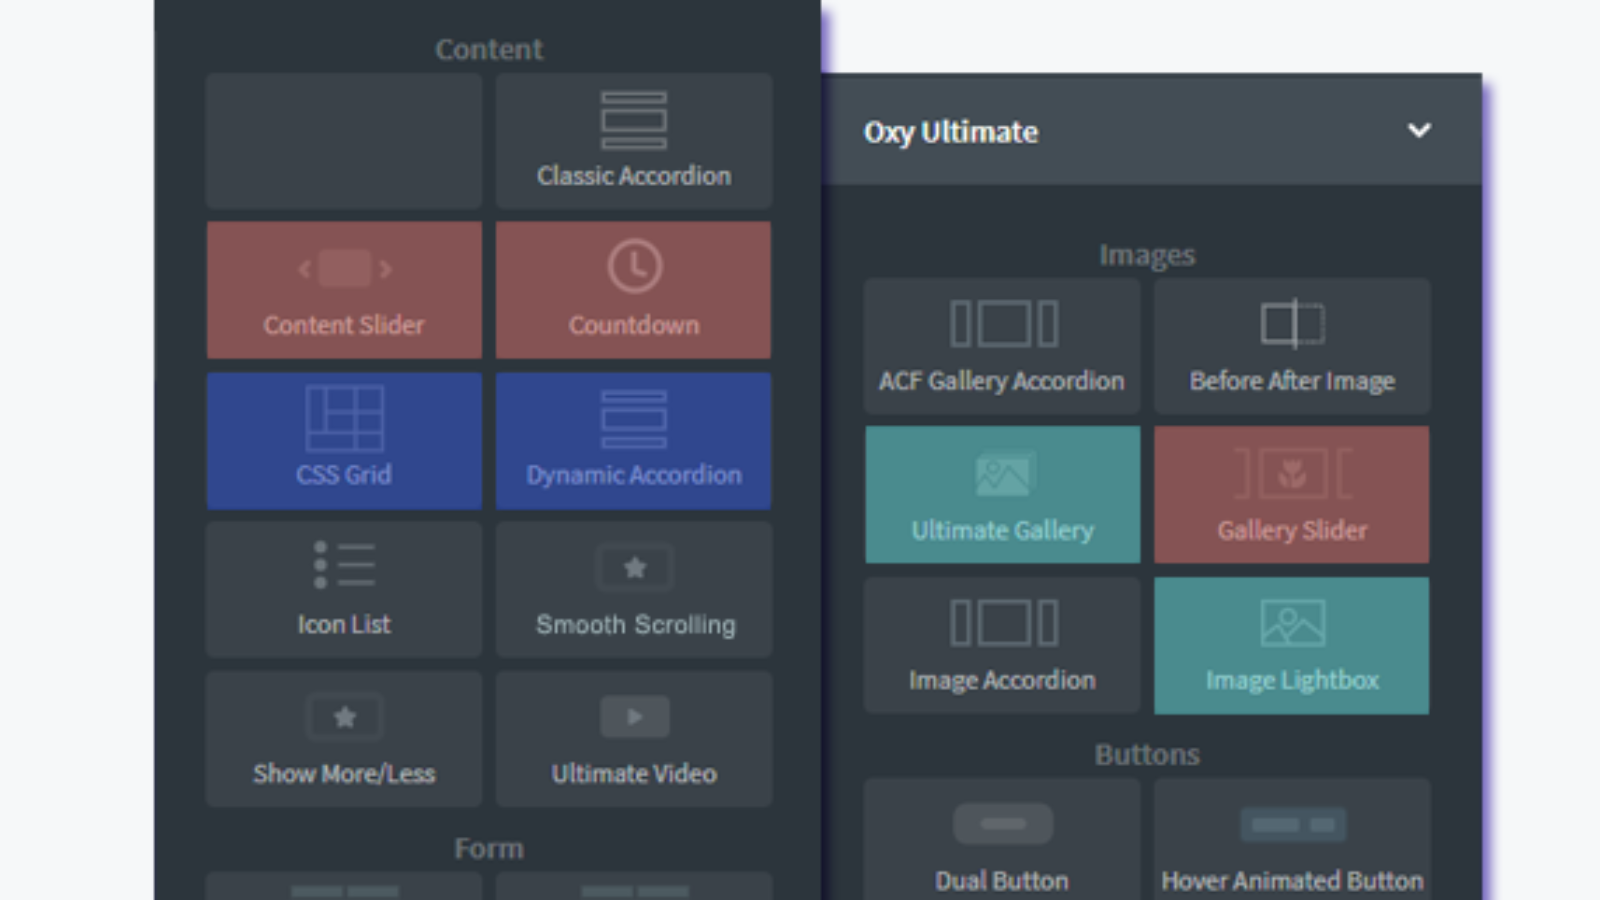Viewport: 1600px width, 900px height.
Task: Add the Ultimate Video element
Action: click(x=634, y=739)
